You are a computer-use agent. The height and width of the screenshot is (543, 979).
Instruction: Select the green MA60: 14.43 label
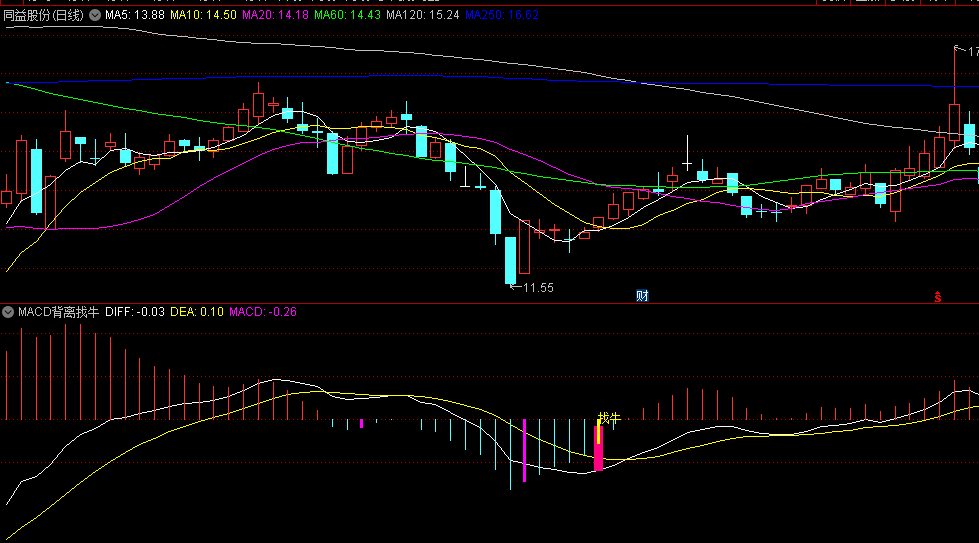[347, 15]
